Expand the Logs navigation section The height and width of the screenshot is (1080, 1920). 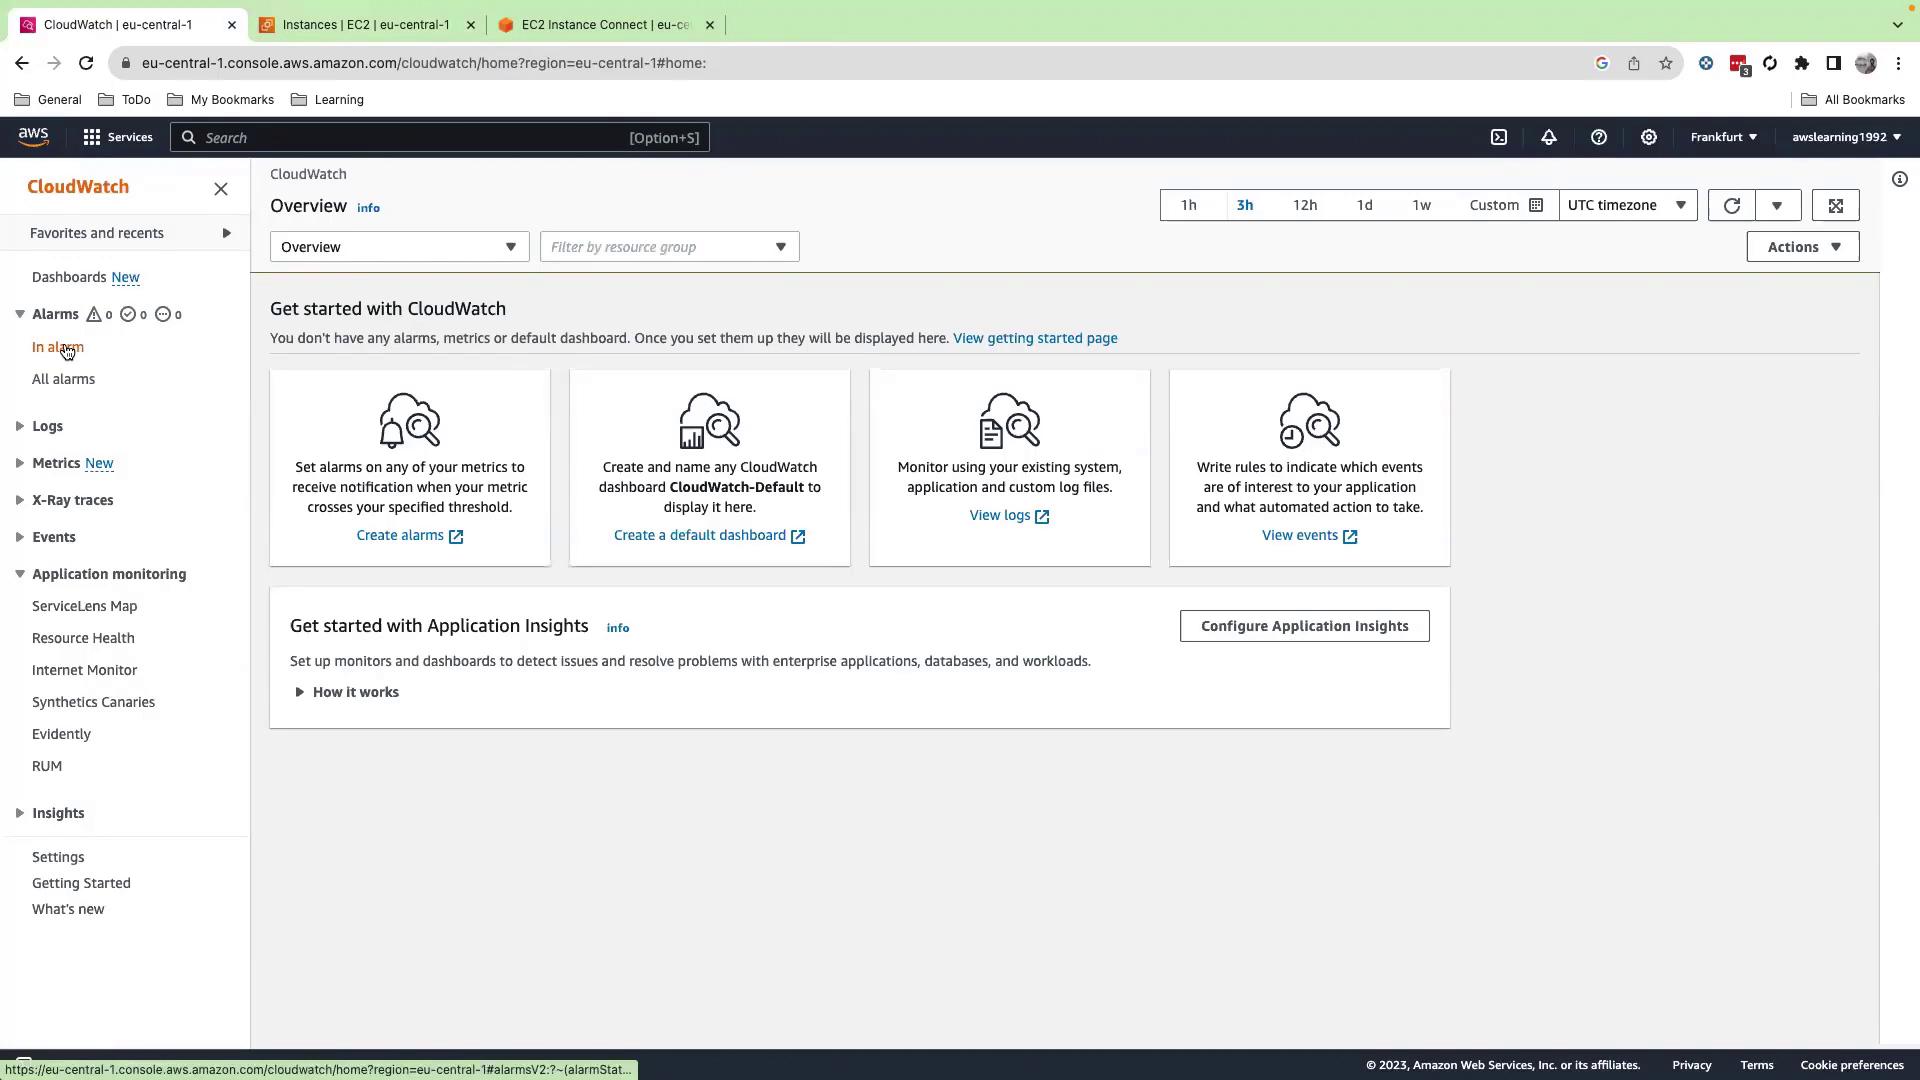tap(47, 426)
